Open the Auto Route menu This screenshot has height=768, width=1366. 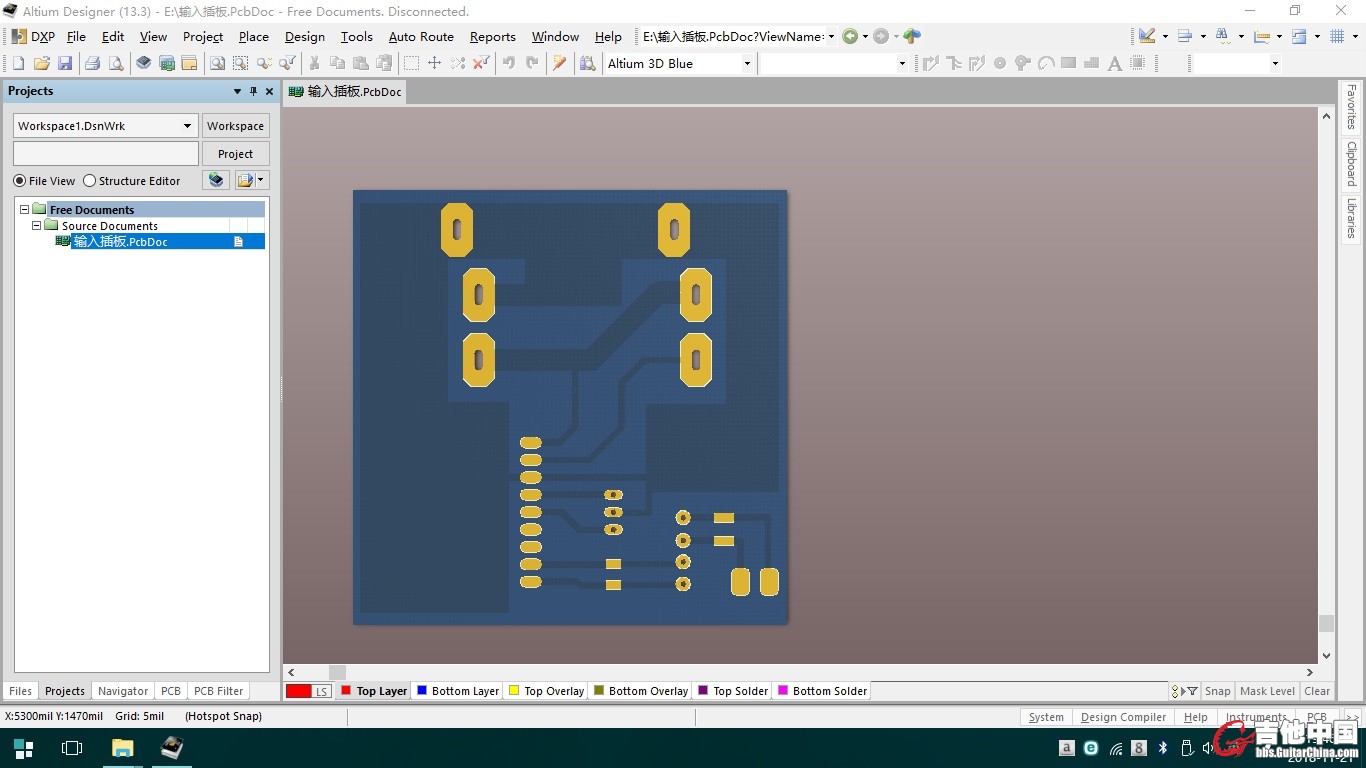coord(421,36)
